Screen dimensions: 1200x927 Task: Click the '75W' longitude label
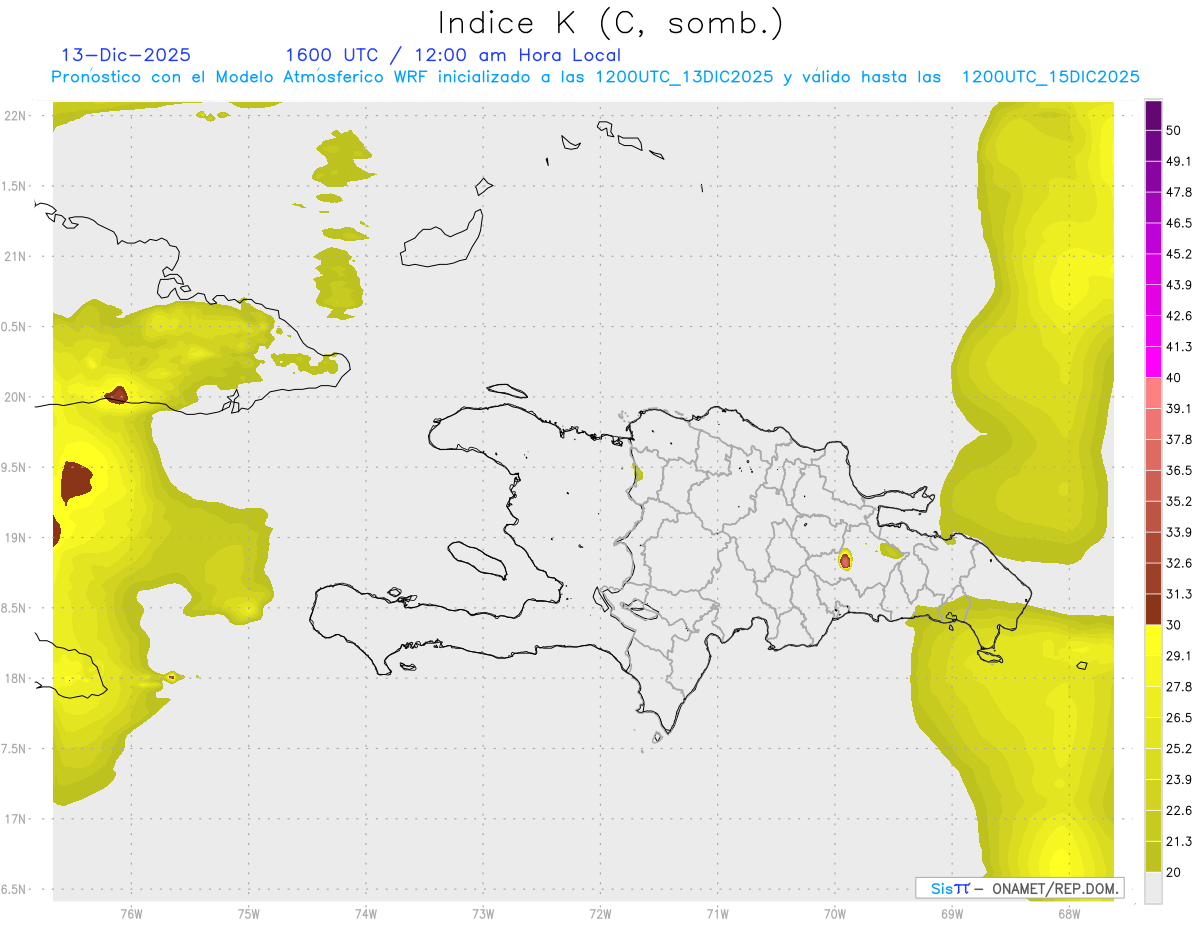249,914
